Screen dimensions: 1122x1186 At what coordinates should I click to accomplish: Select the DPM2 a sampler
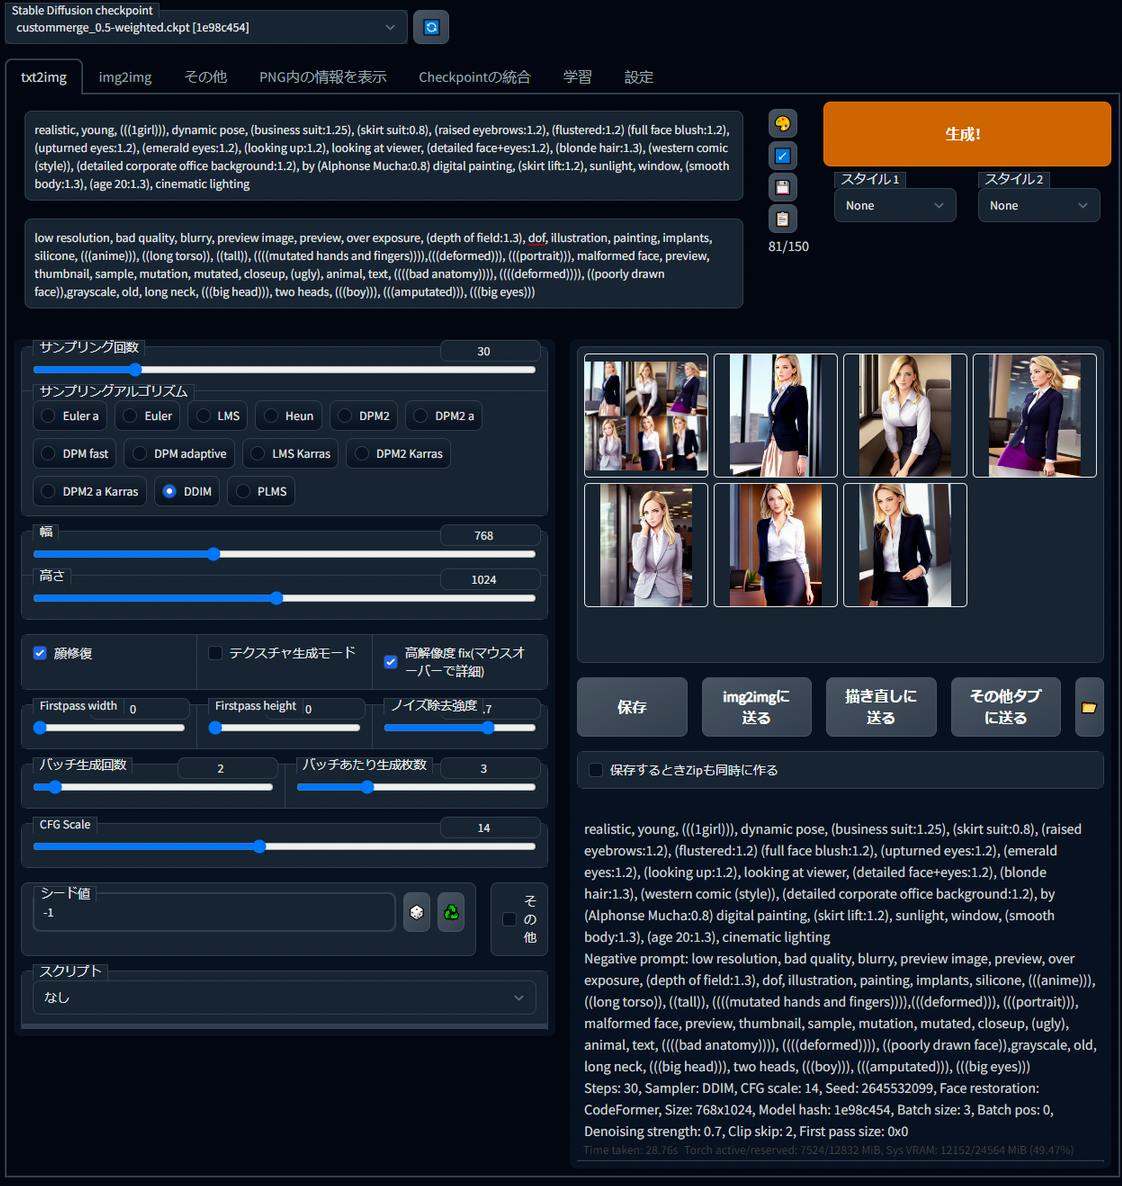click(x=444, y=416)
